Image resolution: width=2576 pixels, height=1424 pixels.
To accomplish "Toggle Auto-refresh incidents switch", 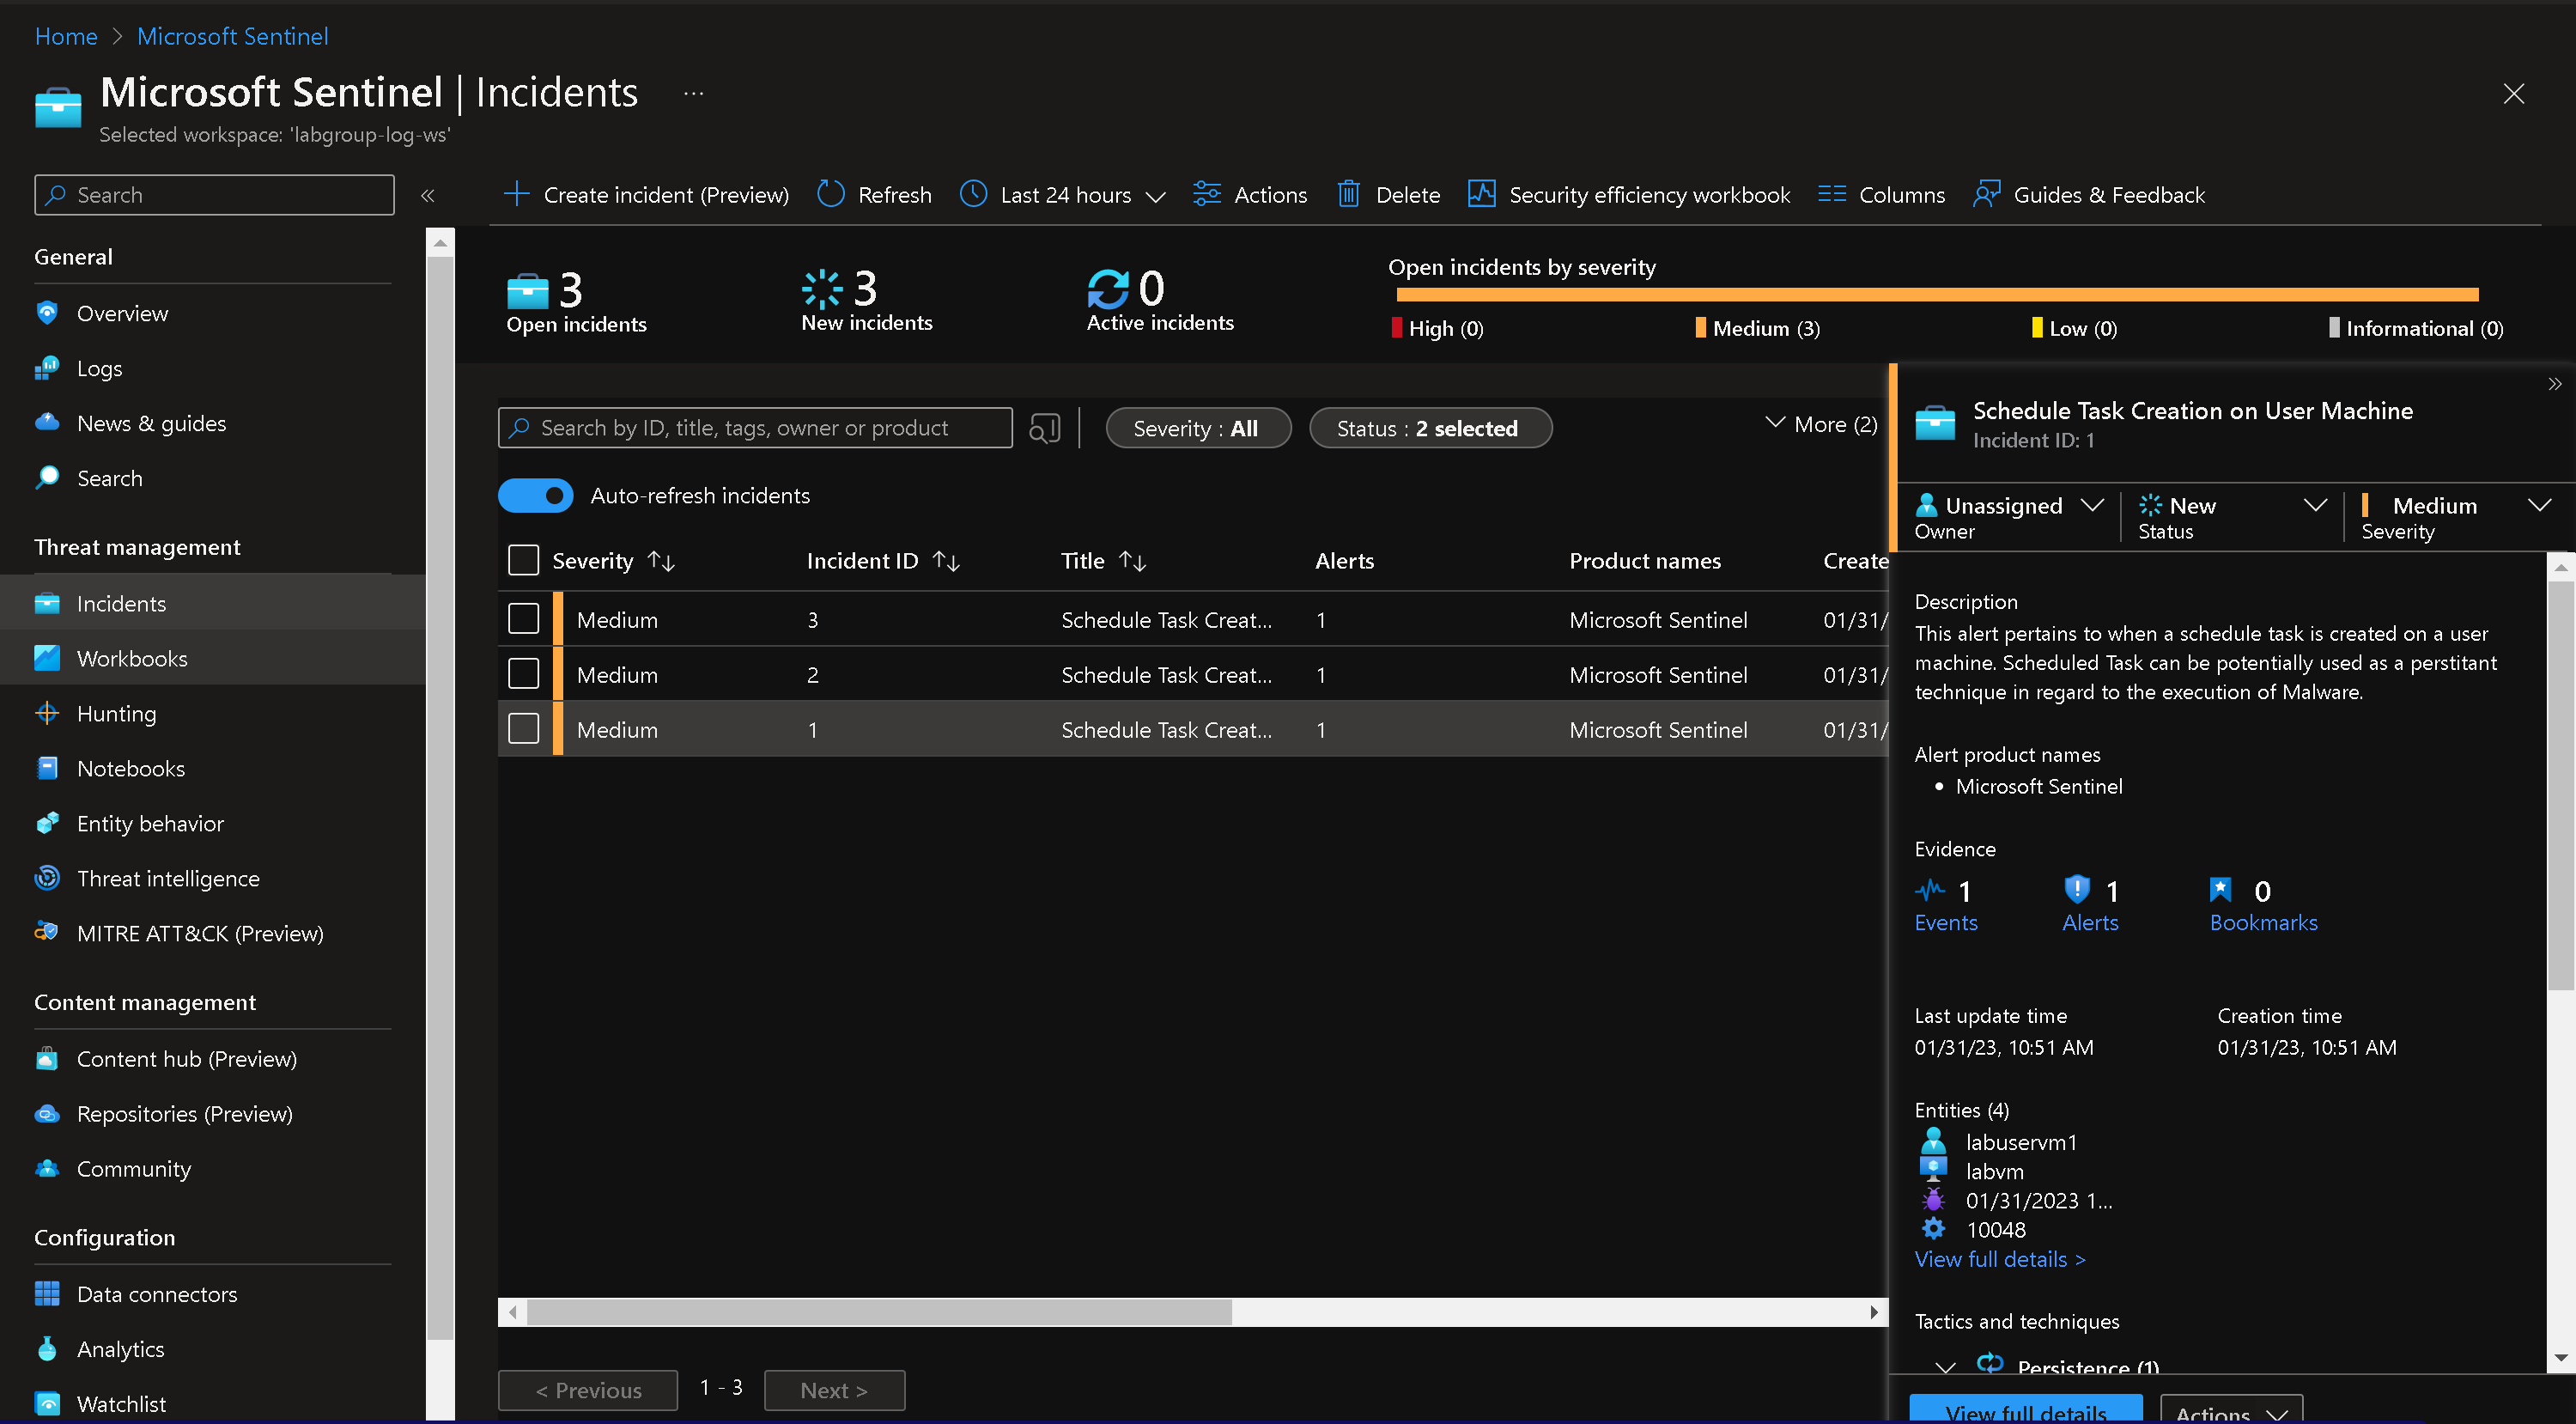I will pyautogui.click(x=536, y=495).
